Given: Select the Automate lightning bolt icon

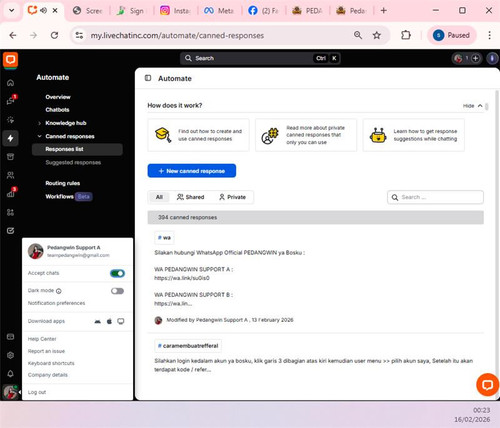Looking at the screenshot, I should coord(10,138).
